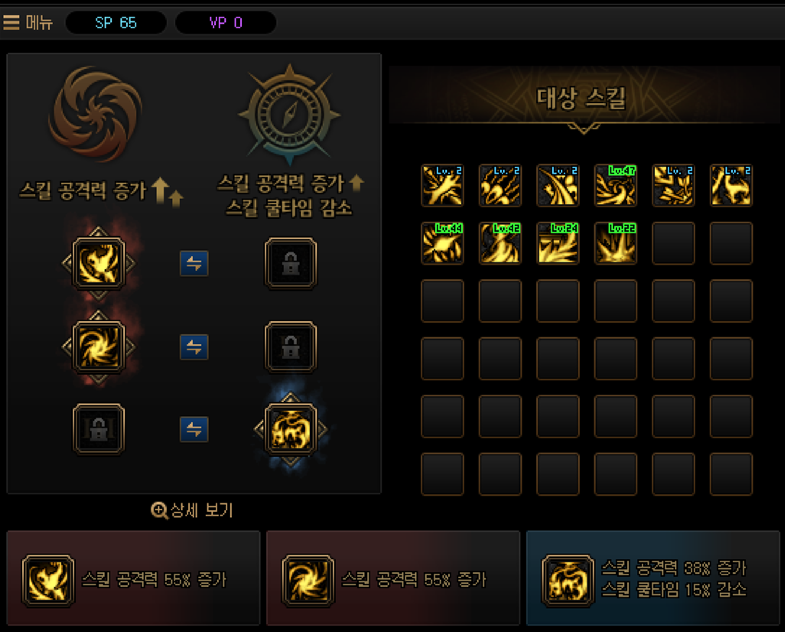Expand the 대상 스킬 header arrow
This screenshot has width=785, height=632.
(583, 128)
